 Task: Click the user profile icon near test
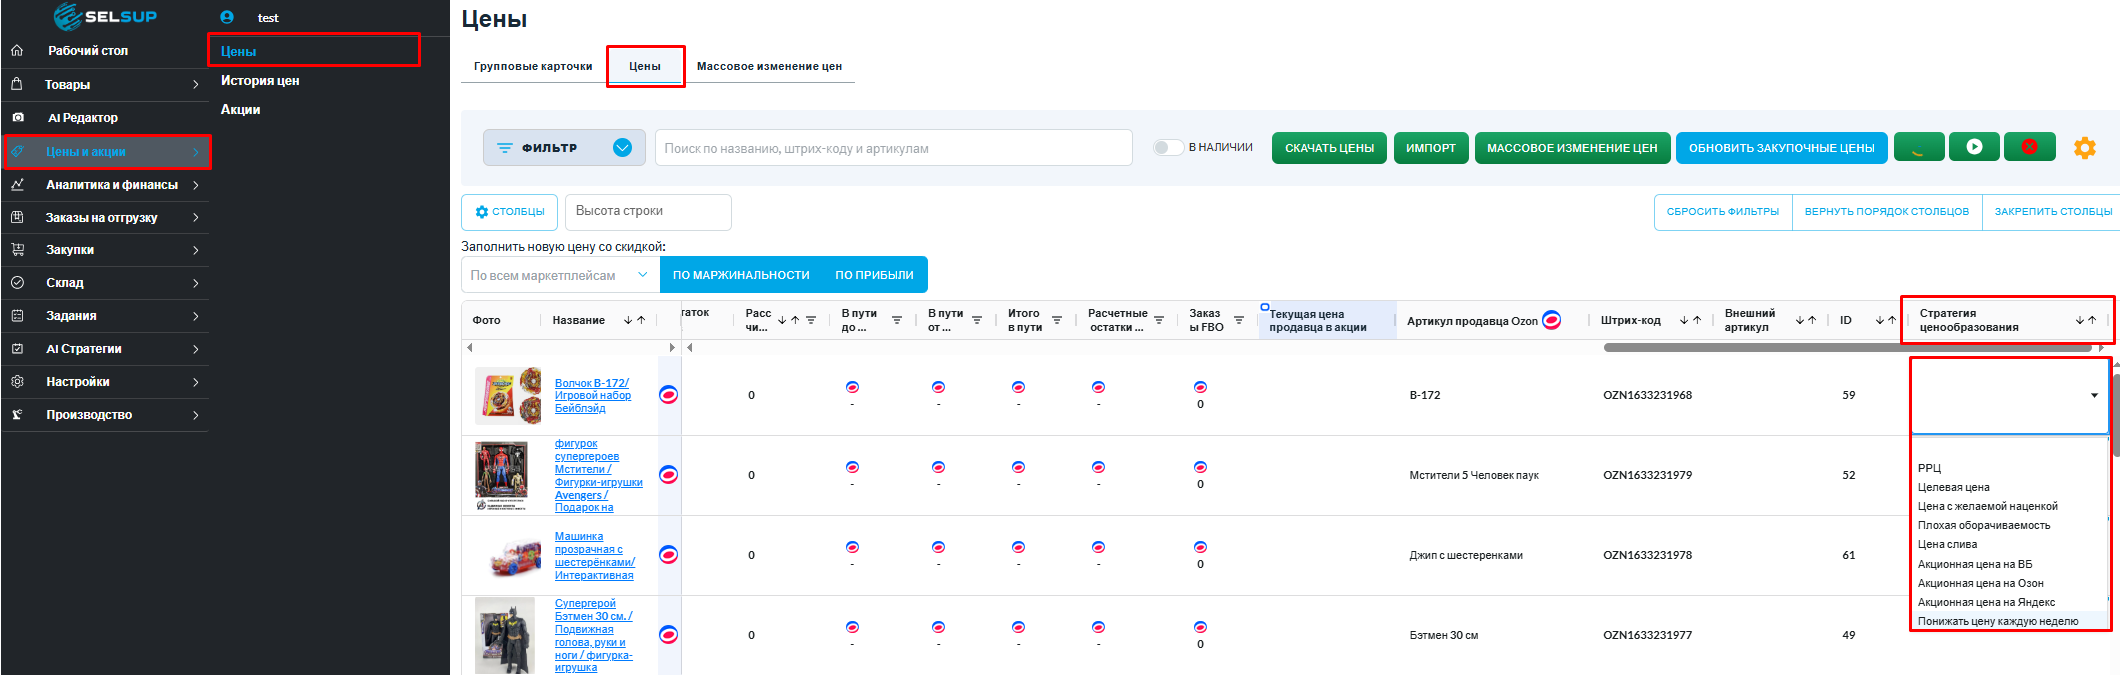tap(227, 17)
